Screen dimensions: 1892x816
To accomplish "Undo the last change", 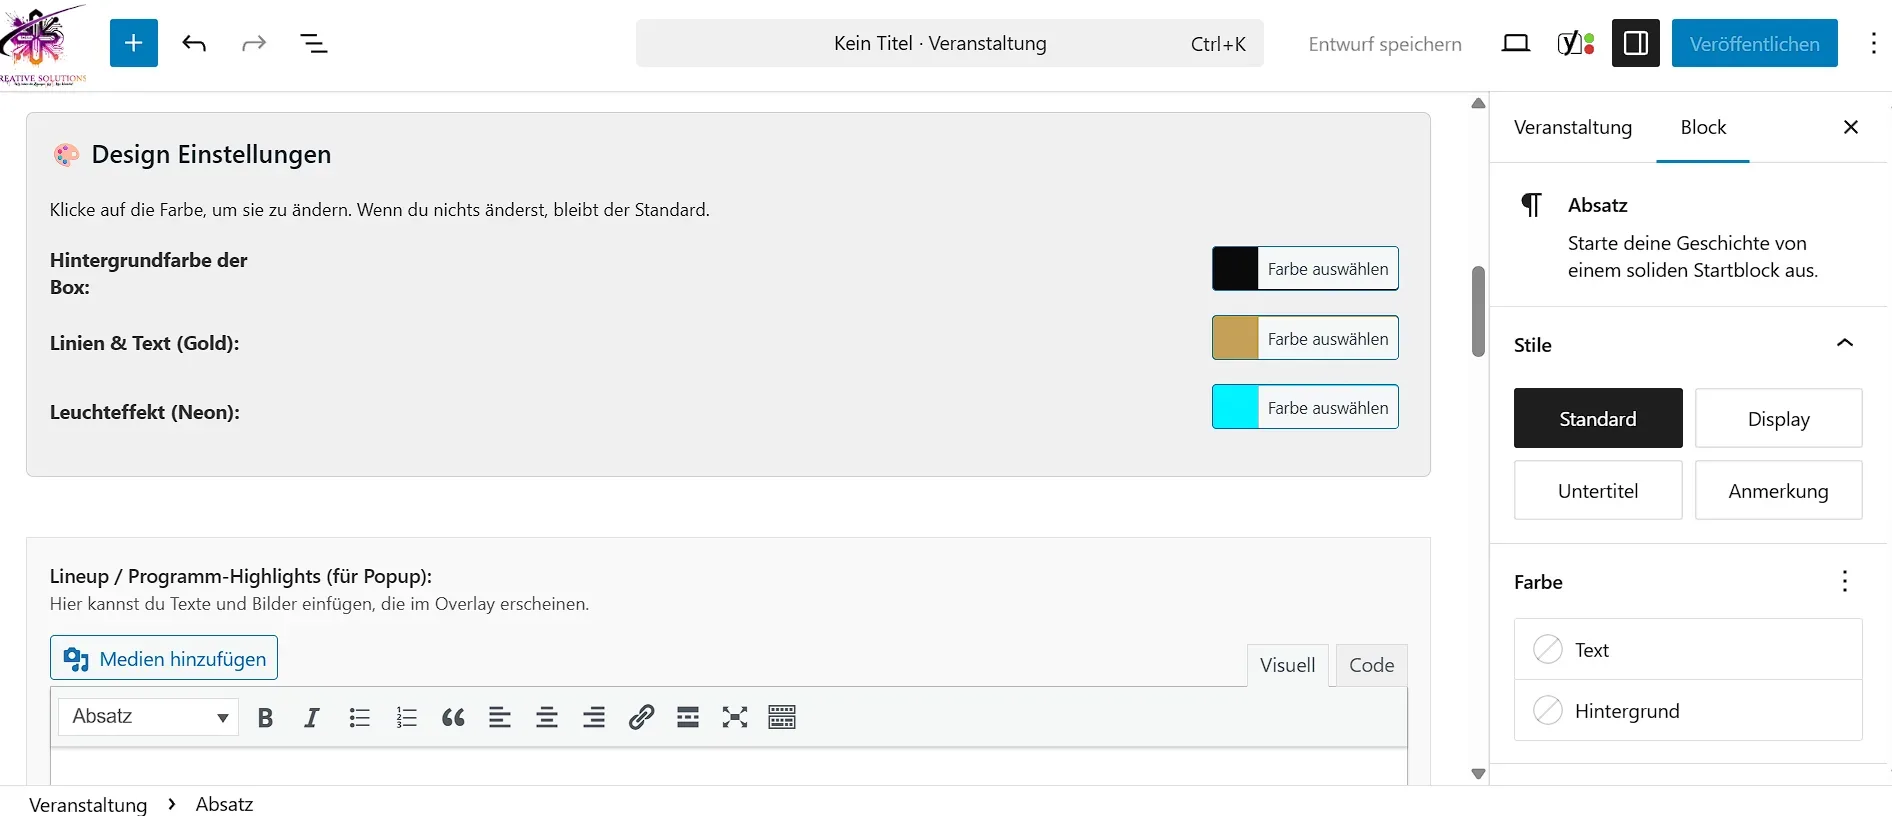I will click(194, 43).
